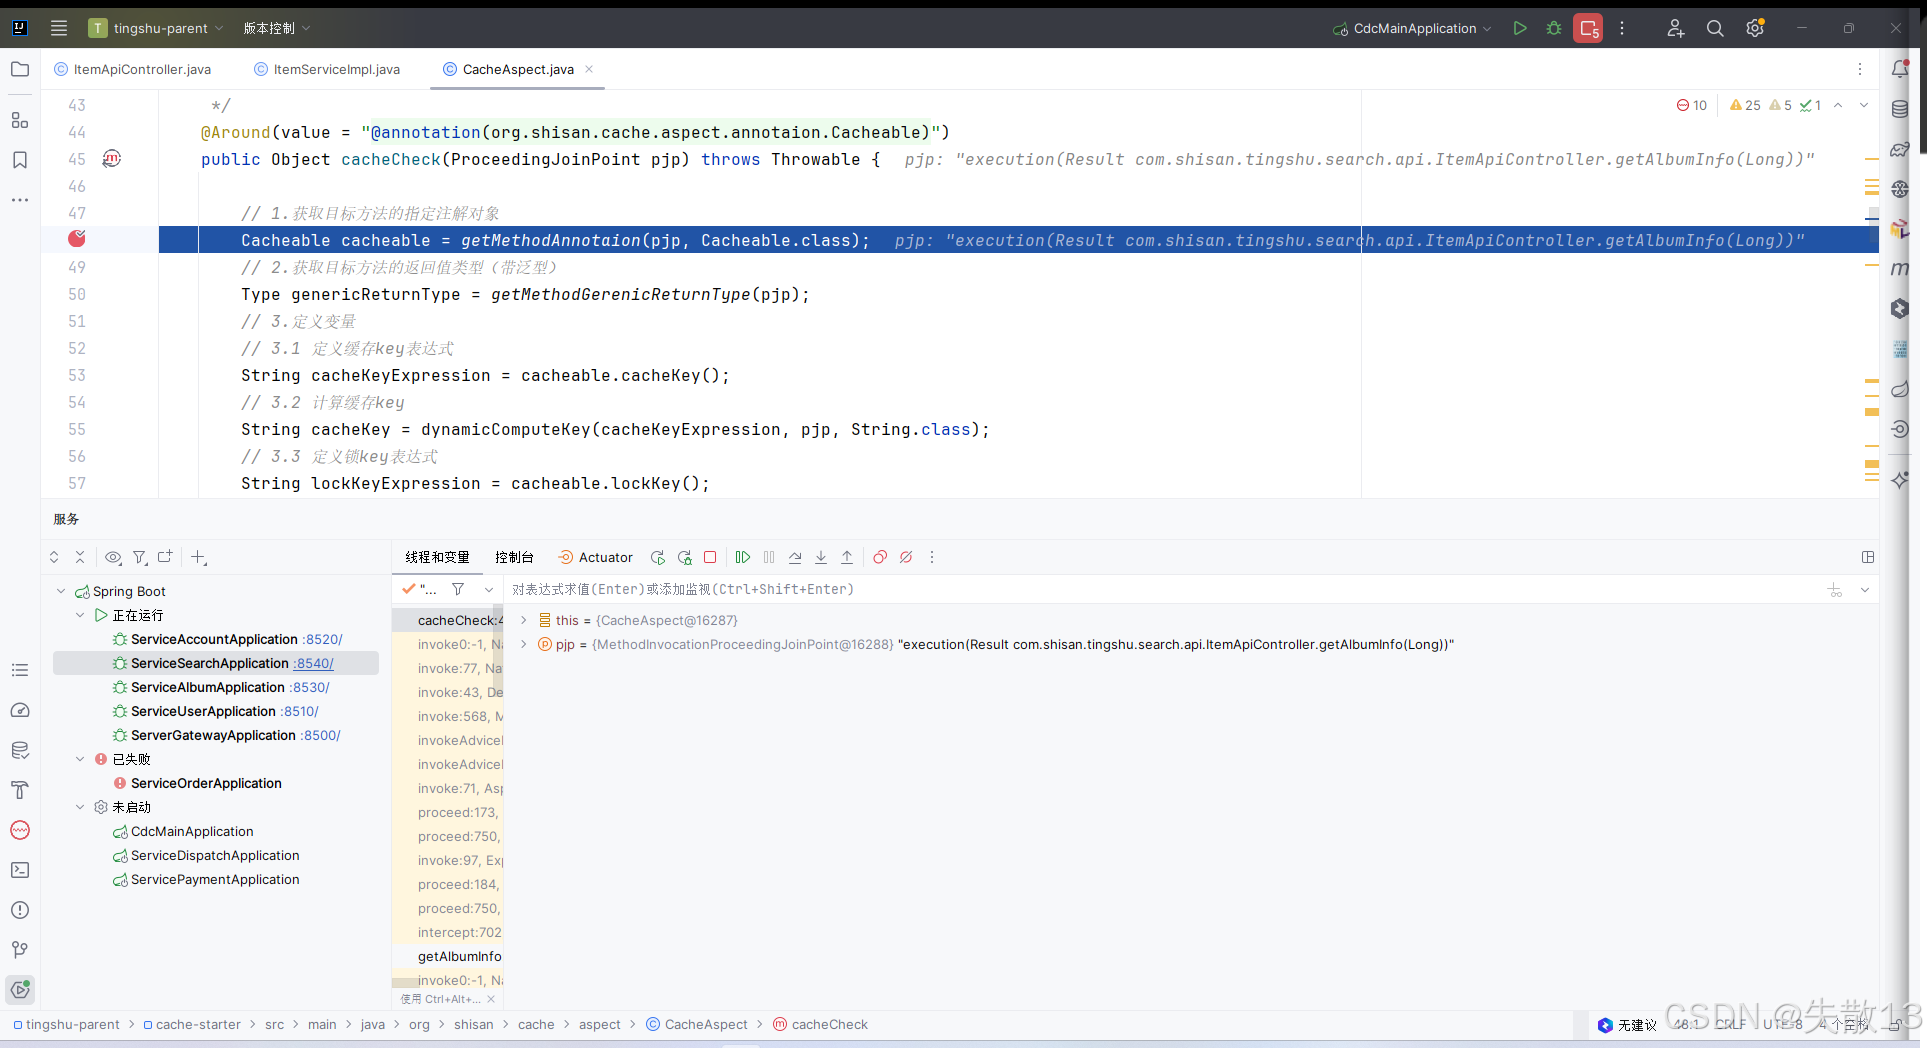Screen dimensions: 1927x1048
Task: Add a service with plus icon
Action: 198,557
